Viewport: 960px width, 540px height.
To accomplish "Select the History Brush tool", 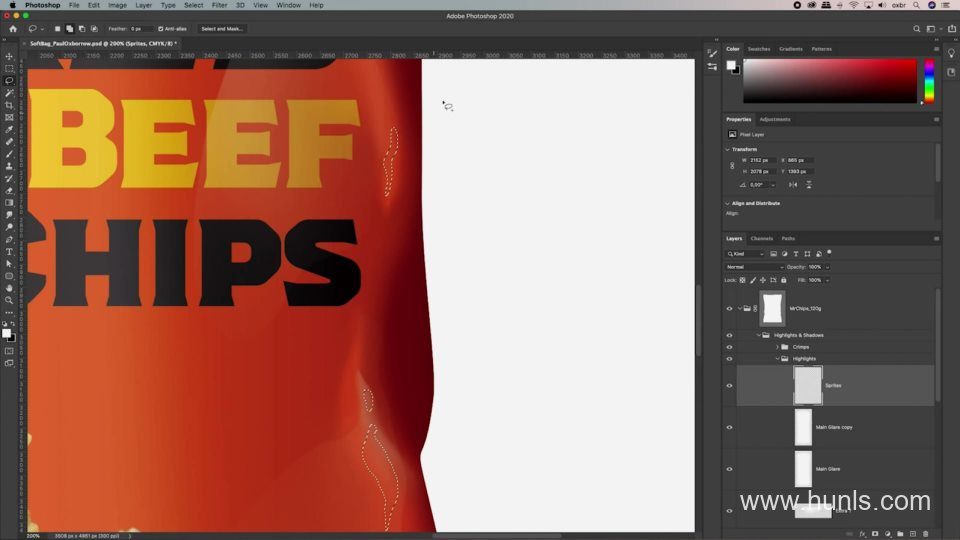I will point(9,179).
